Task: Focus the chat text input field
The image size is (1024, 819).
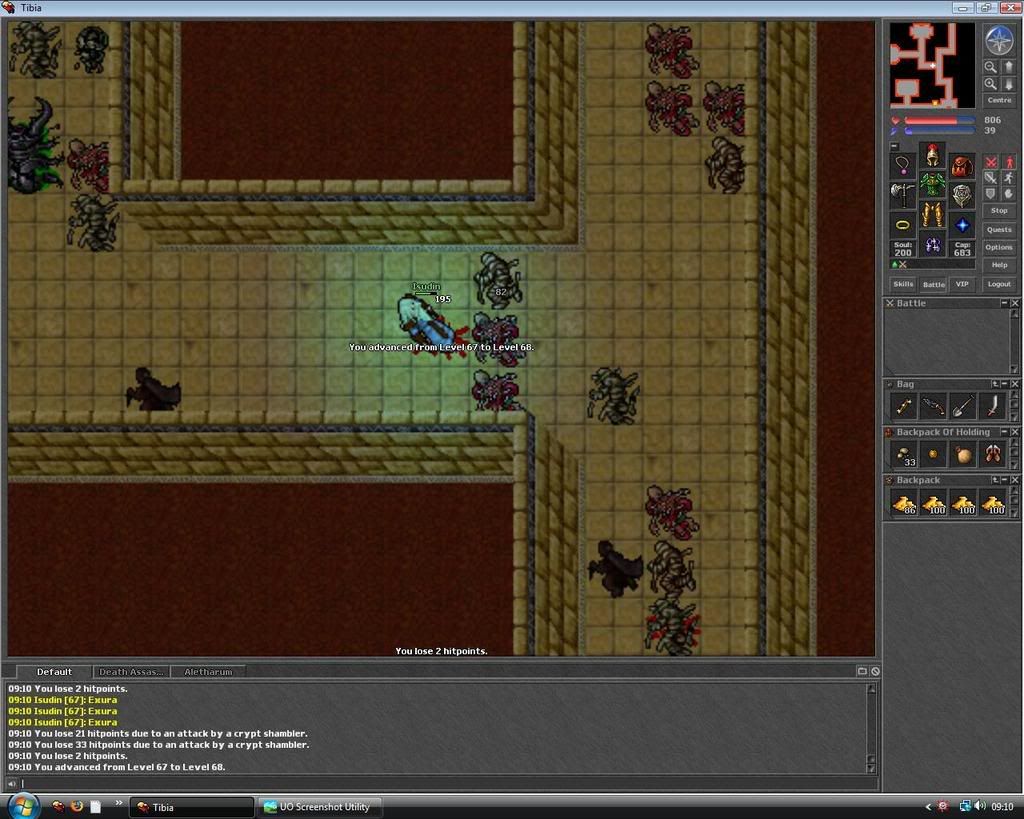Action: tap(449, 783)
